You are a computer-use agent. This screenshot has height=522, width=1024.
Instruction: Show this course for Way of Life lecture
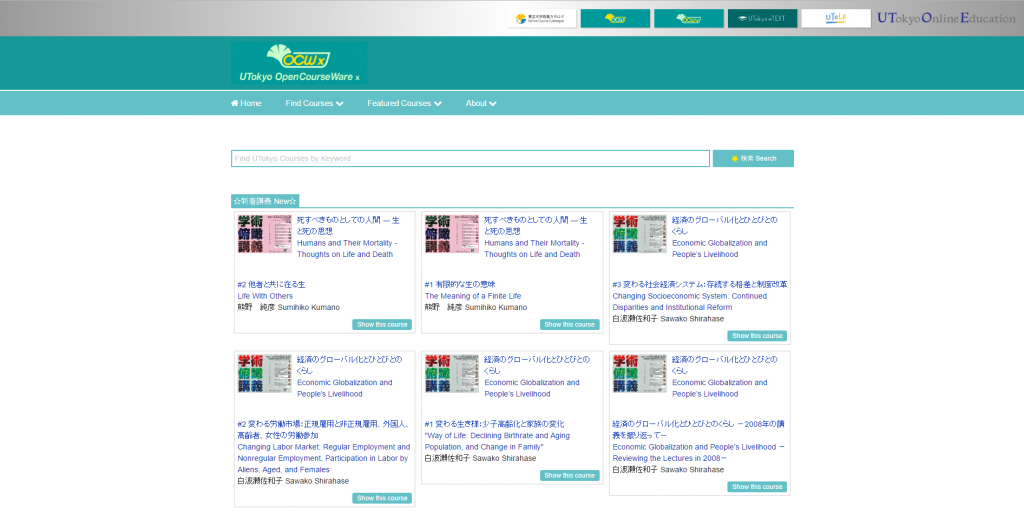coord(569,476)
